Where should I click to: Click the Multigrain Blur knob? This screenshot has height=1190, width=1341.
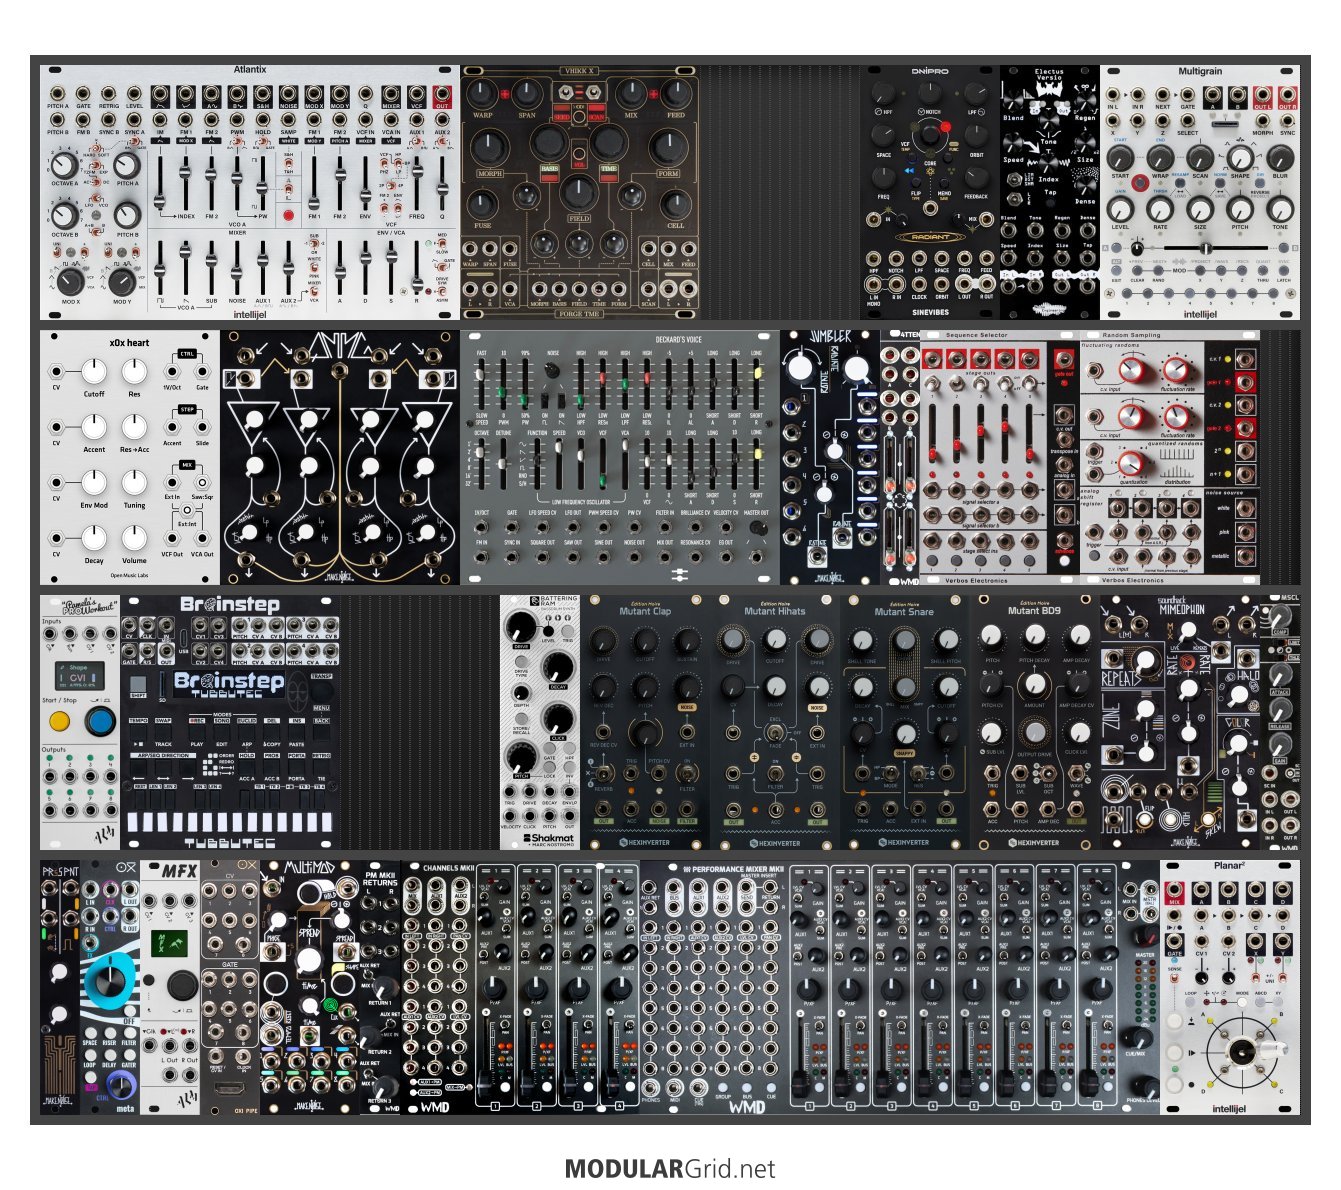pyautogui.click(x=1280, y=158)
